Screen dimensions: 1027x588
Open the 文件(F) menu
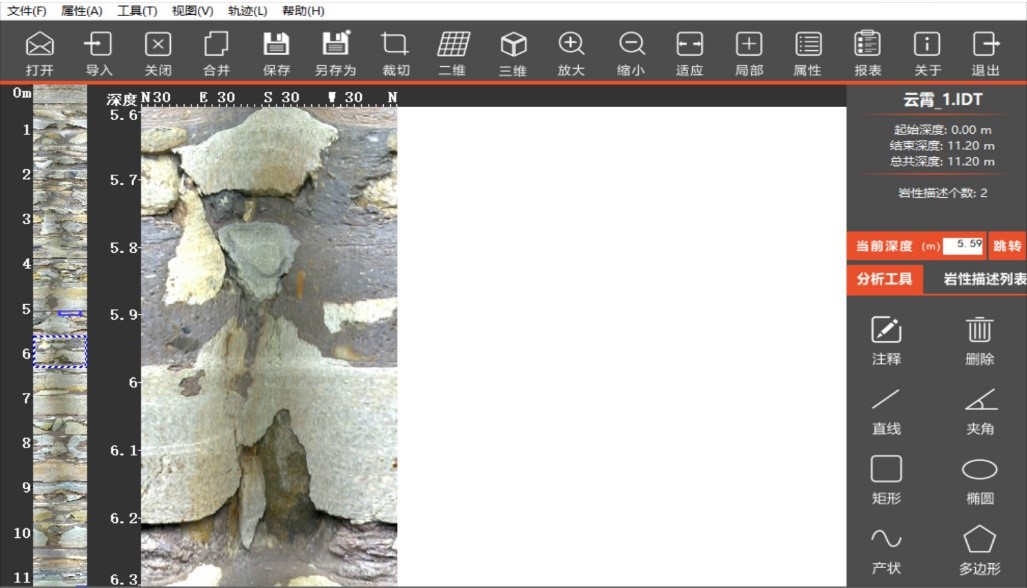27,10
